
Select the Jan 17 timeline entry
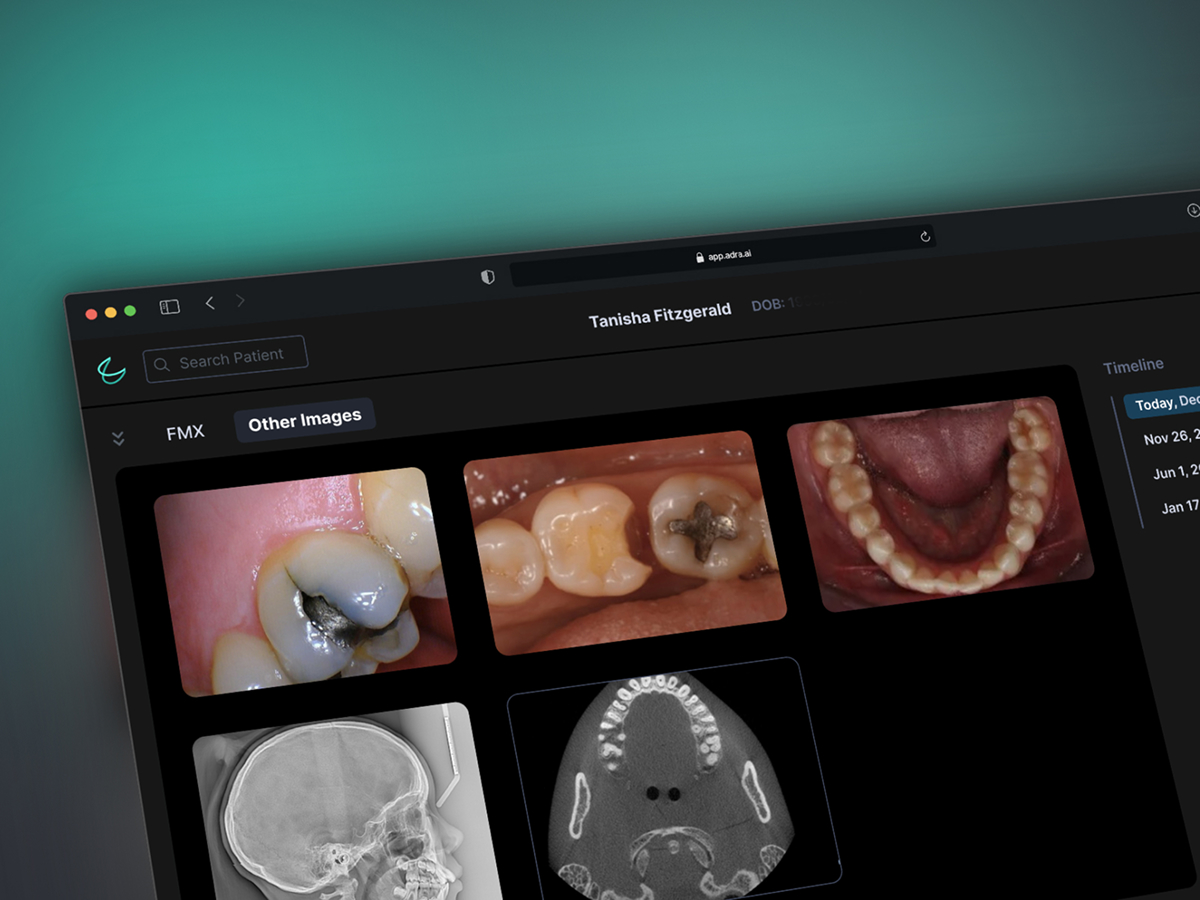point(1180,507)
